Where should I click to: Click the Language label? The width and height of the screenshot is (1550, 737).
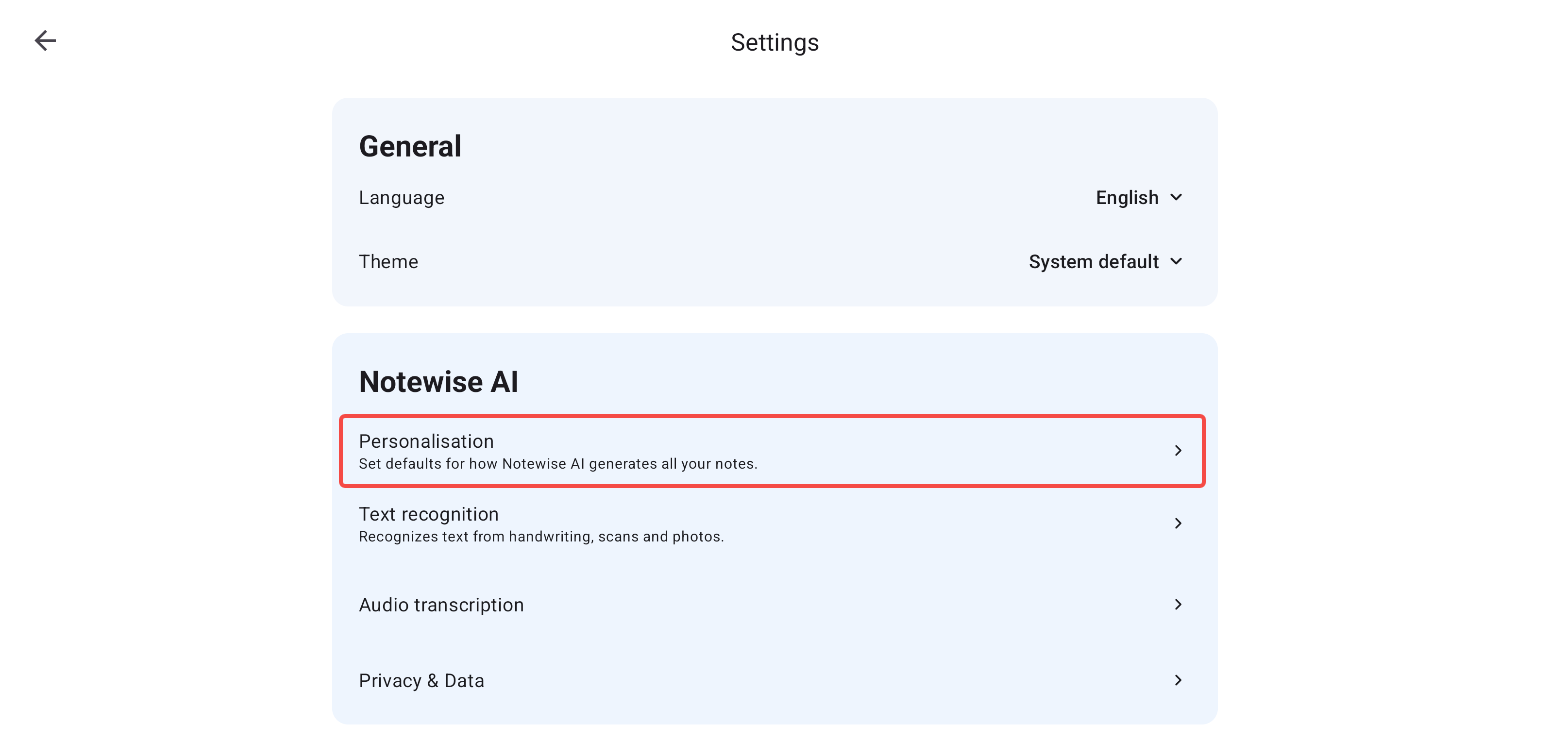(402, 198)
